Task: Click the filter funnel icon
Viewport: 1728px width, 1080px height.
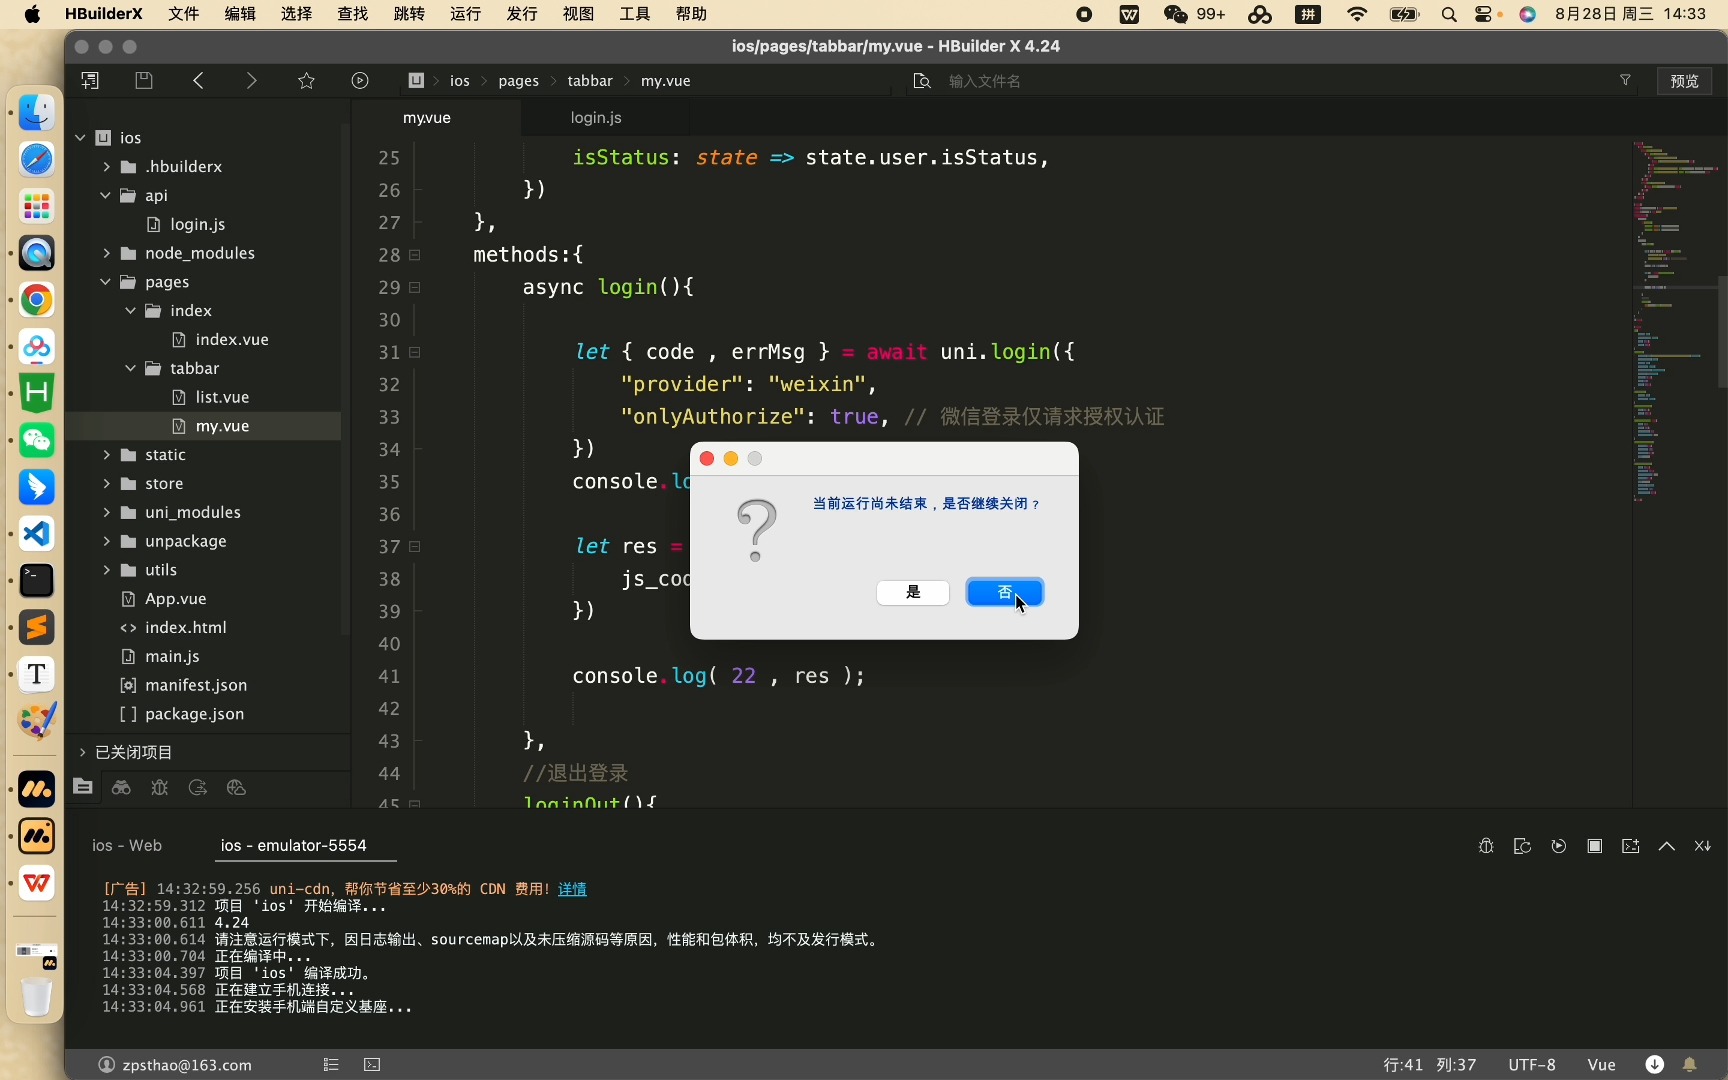Action: pos(1625,80)
